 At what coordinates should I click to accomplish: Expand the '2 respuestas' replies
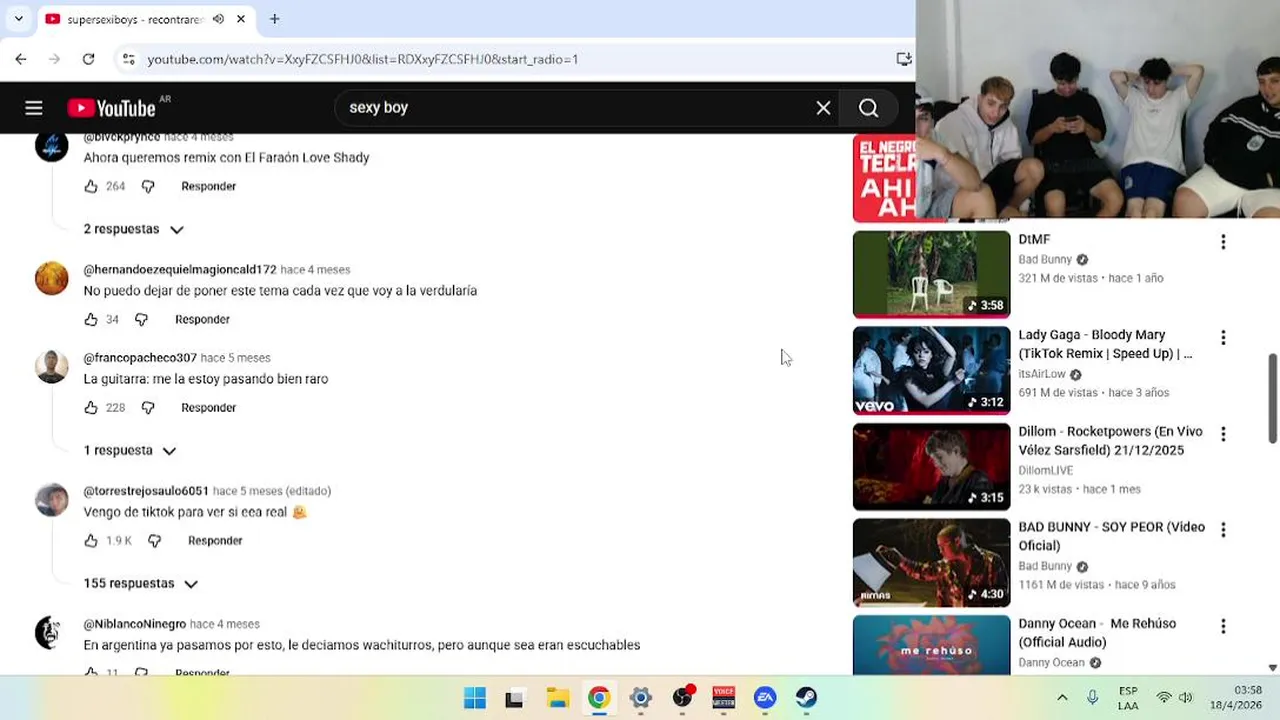134,229
